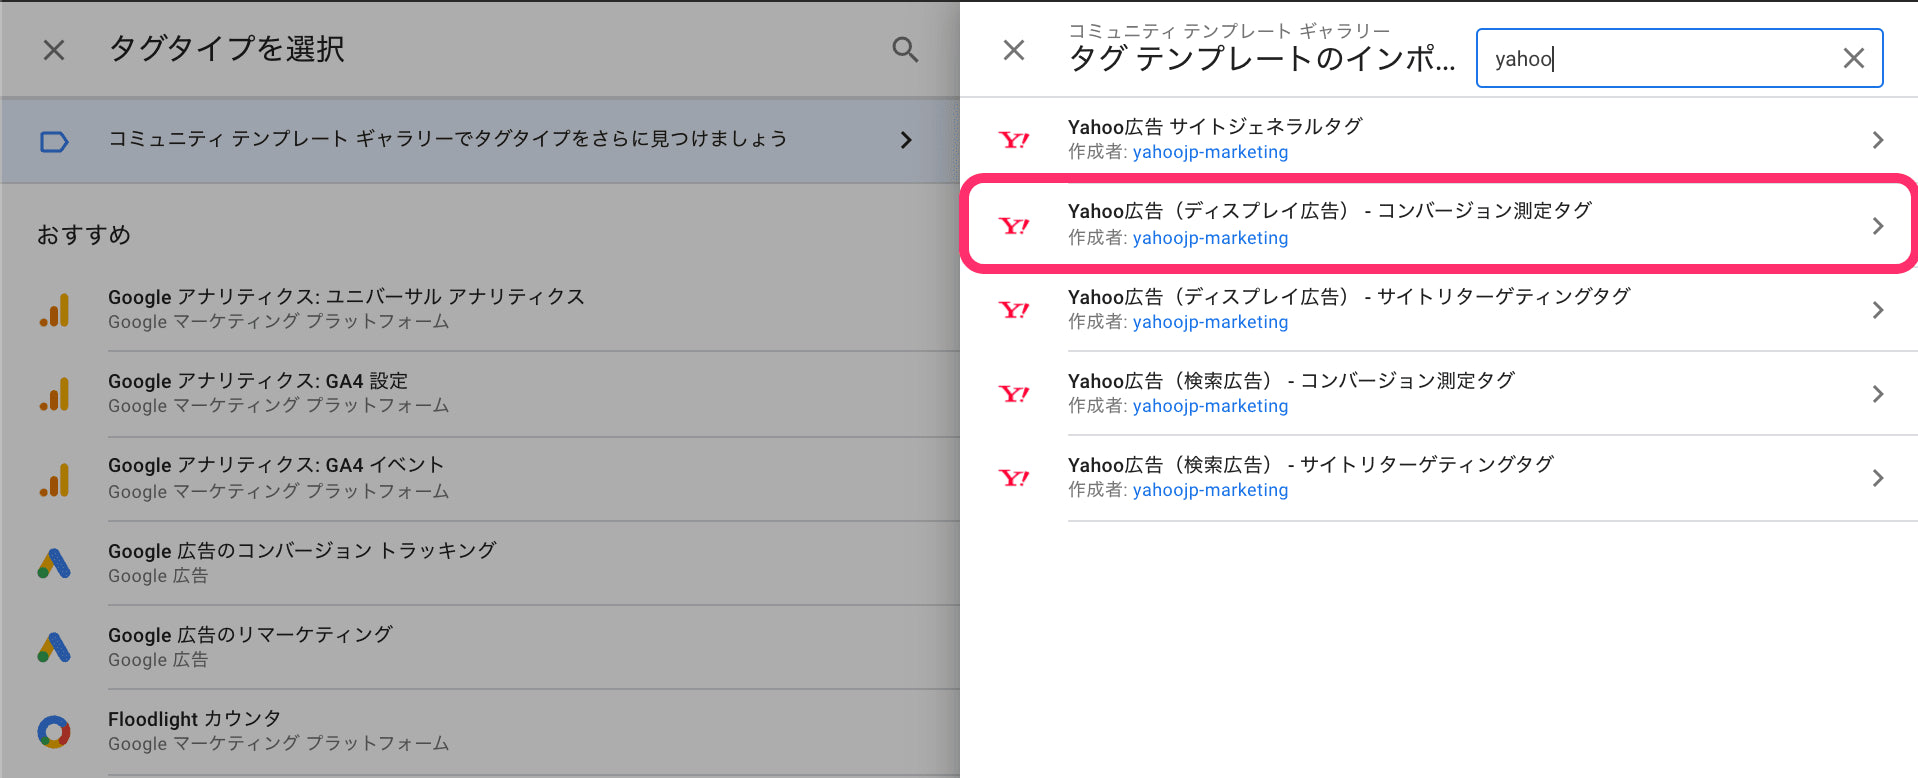Select Google 広告のリマーケティング tag type
Screen dimensions: 1918x778
[480, 647]
